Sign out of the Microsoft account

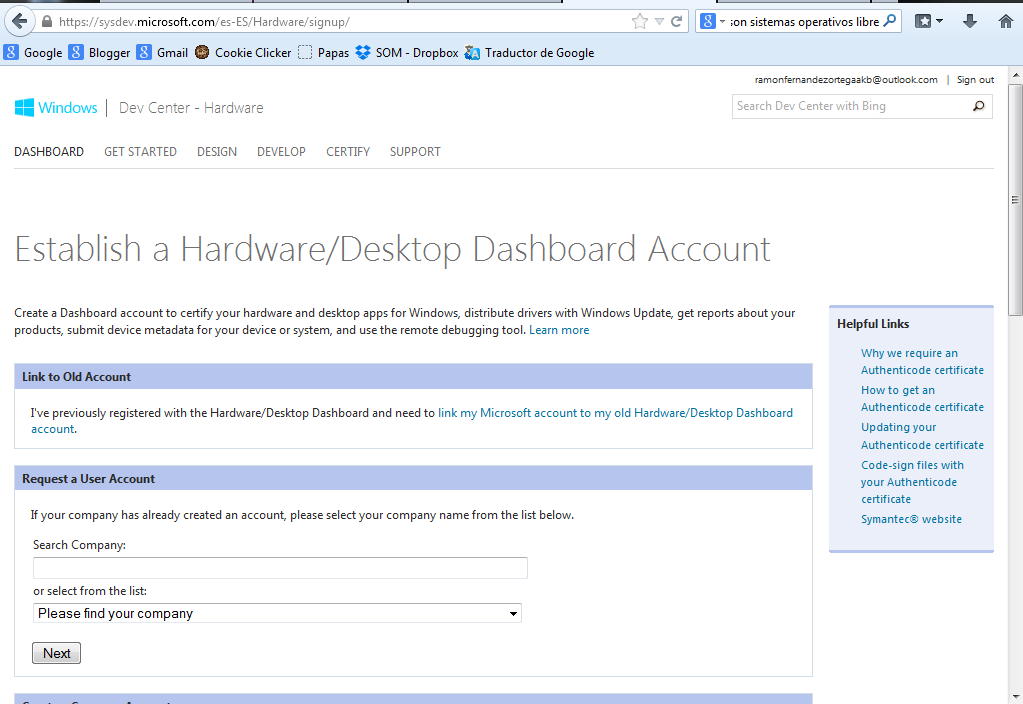(x=975, y=80)
